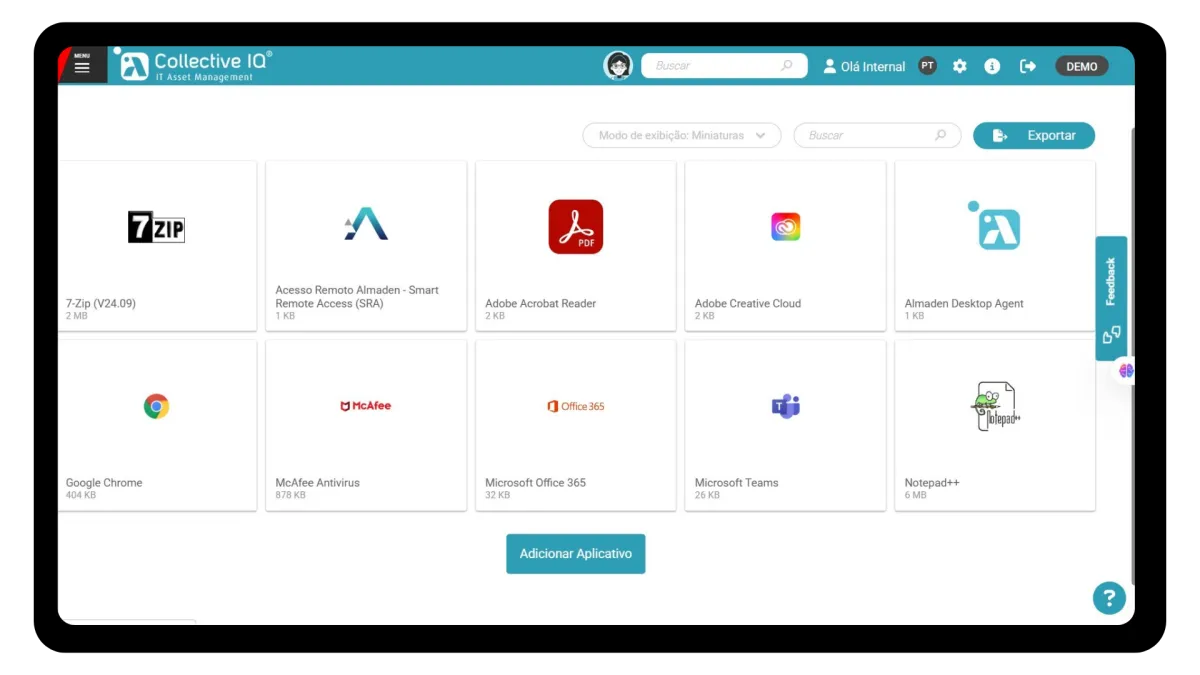
Task: Click the logout arrow icon
Action: pos(1027,66)
